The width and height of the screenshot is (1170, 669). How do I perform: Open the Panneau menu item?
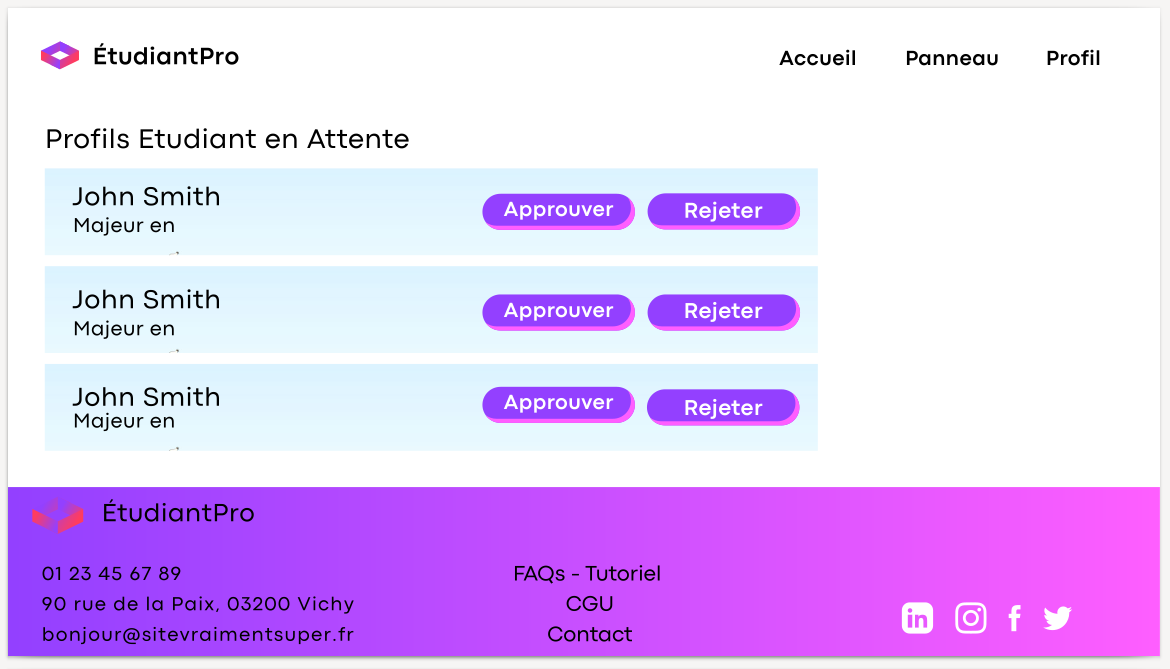951,58
